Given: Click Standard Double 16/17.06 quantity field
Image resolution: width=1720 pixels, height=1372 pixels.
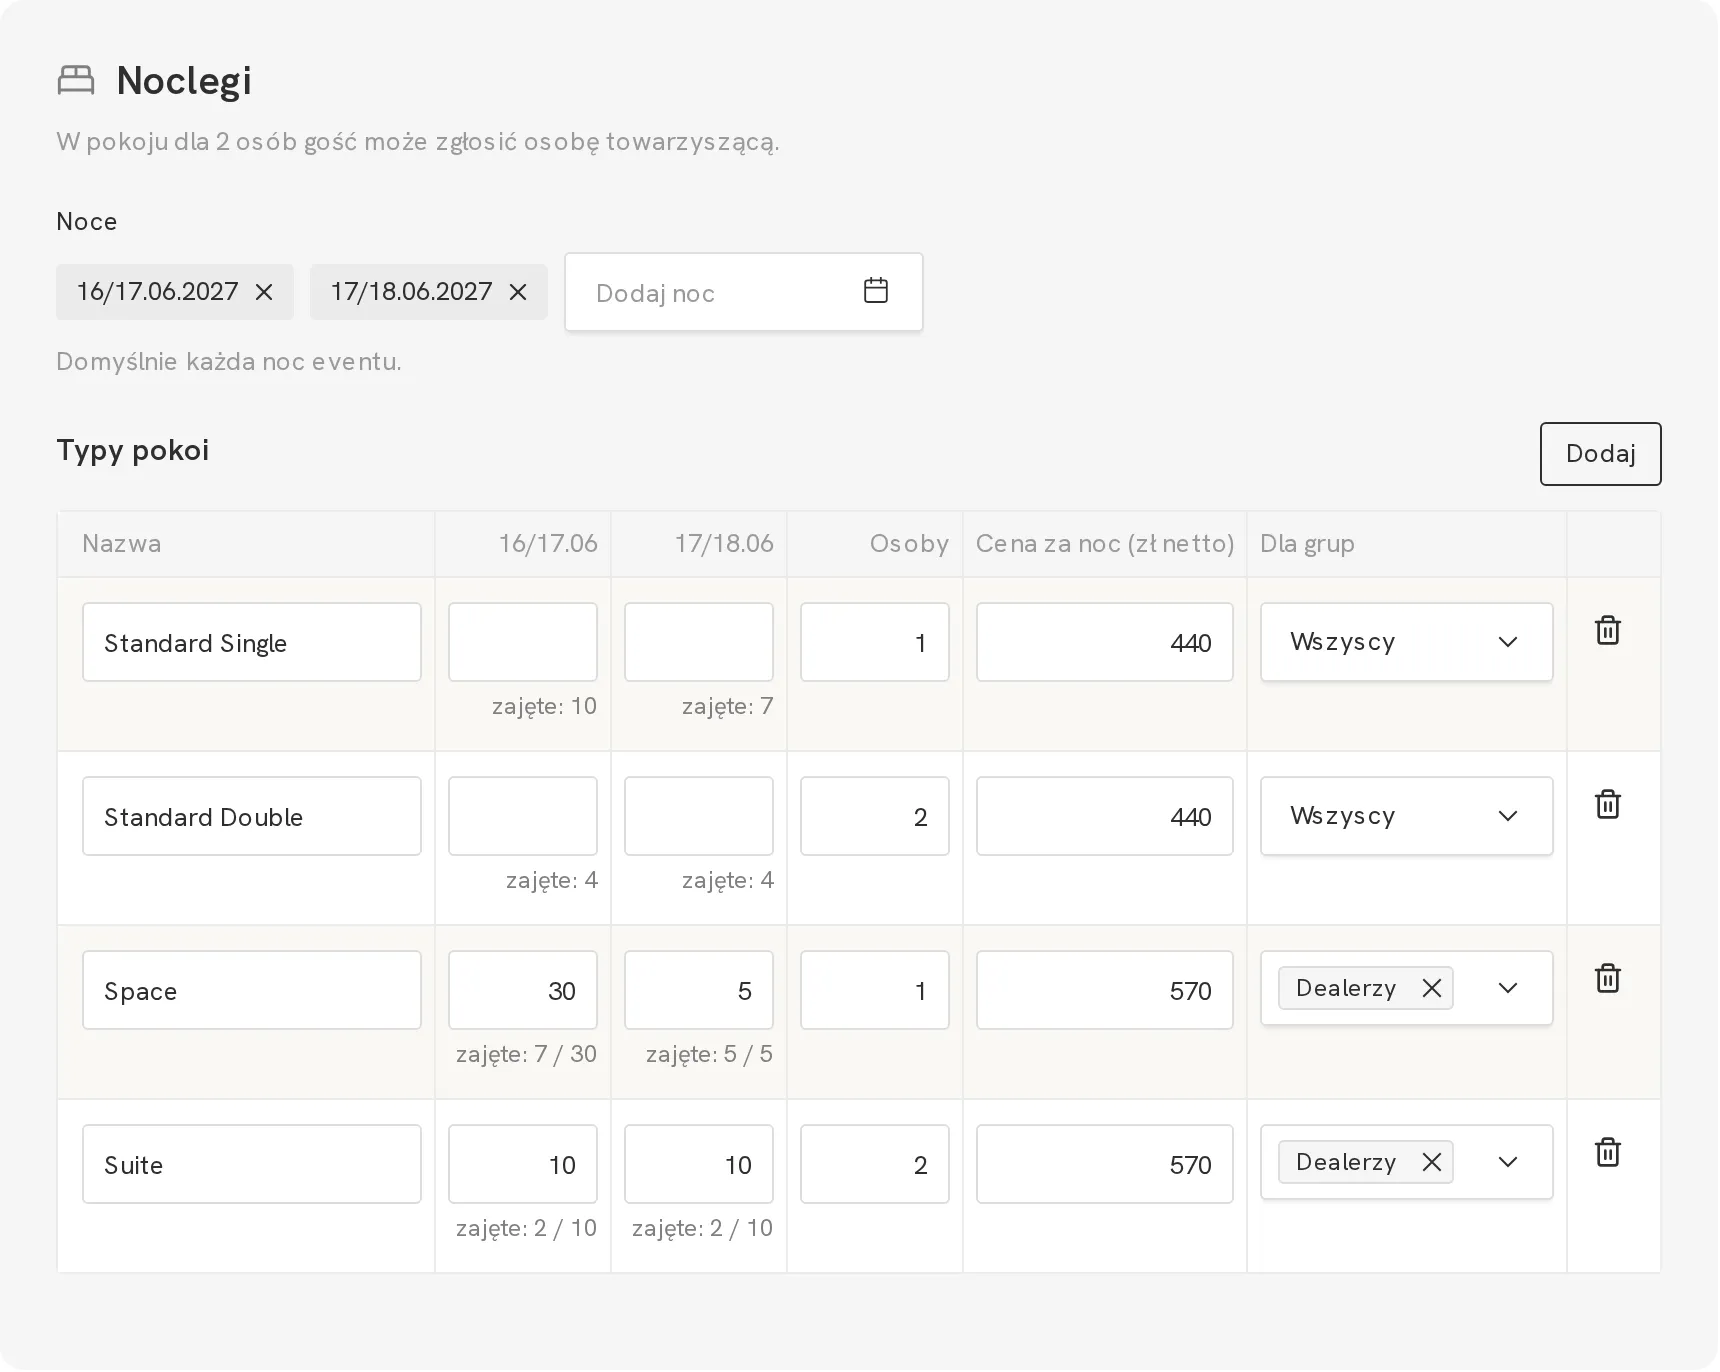Looking at the screenshot, I should 523,816.
